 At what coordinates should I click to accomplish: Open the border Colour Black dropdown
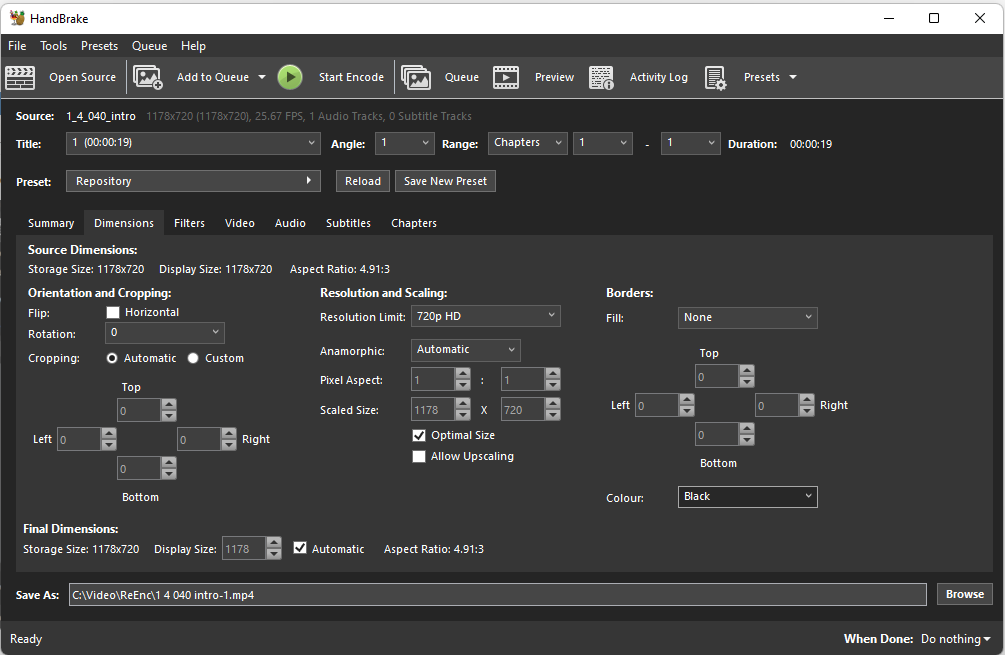pos(747,497)
